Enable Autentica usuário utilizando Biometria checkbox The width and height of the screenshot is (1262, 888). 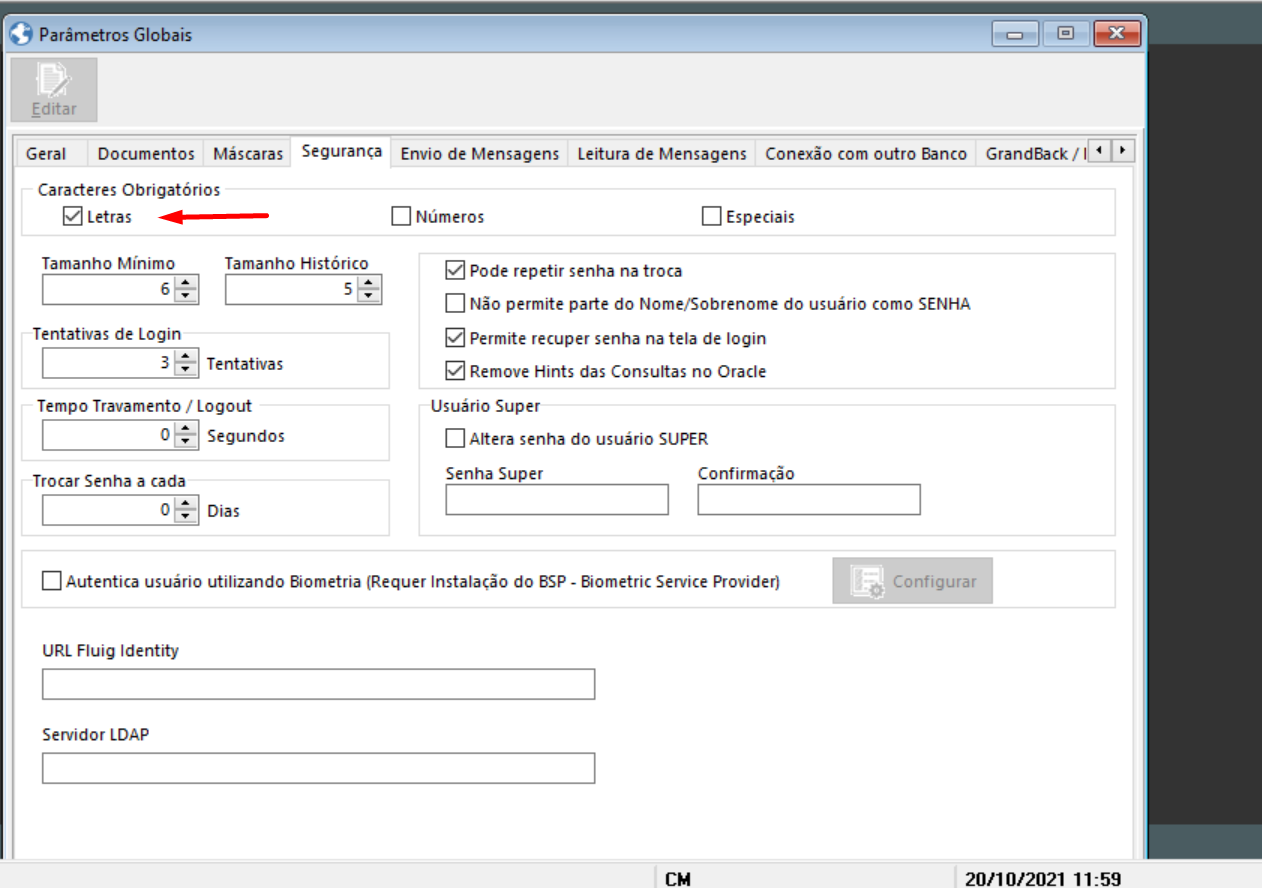pos(51,581)
